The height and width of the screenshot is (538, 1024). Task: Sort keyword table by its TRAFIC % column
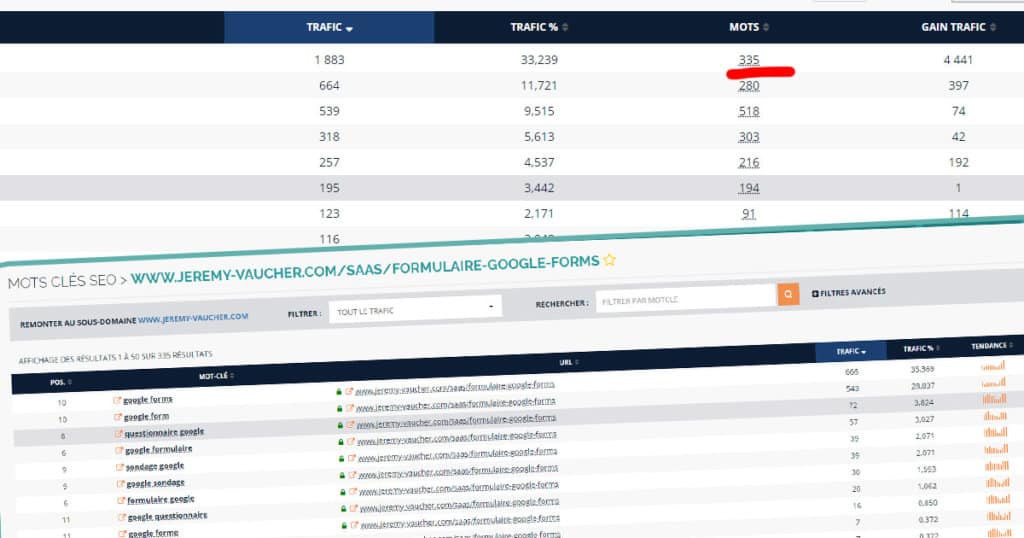tap(921, 349)
